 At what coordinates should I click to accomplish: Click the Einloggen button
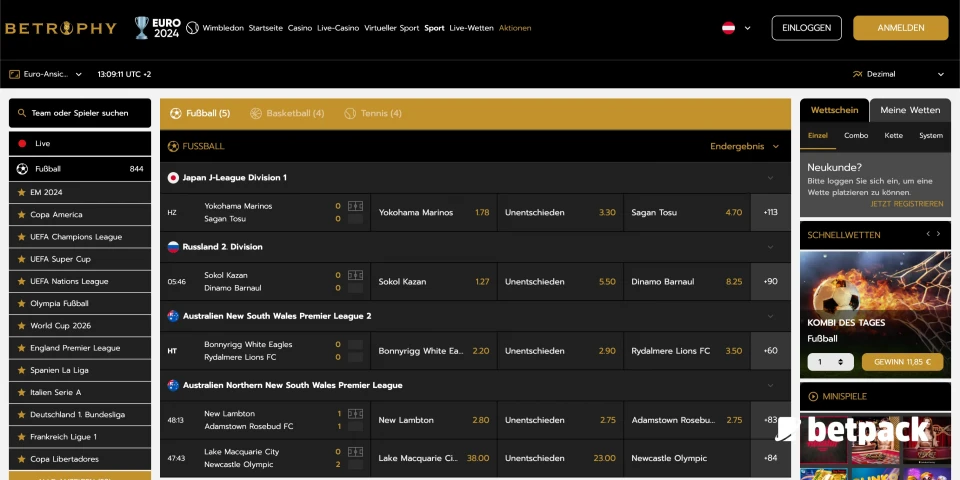pyautogui.click(x=806, y=28)
